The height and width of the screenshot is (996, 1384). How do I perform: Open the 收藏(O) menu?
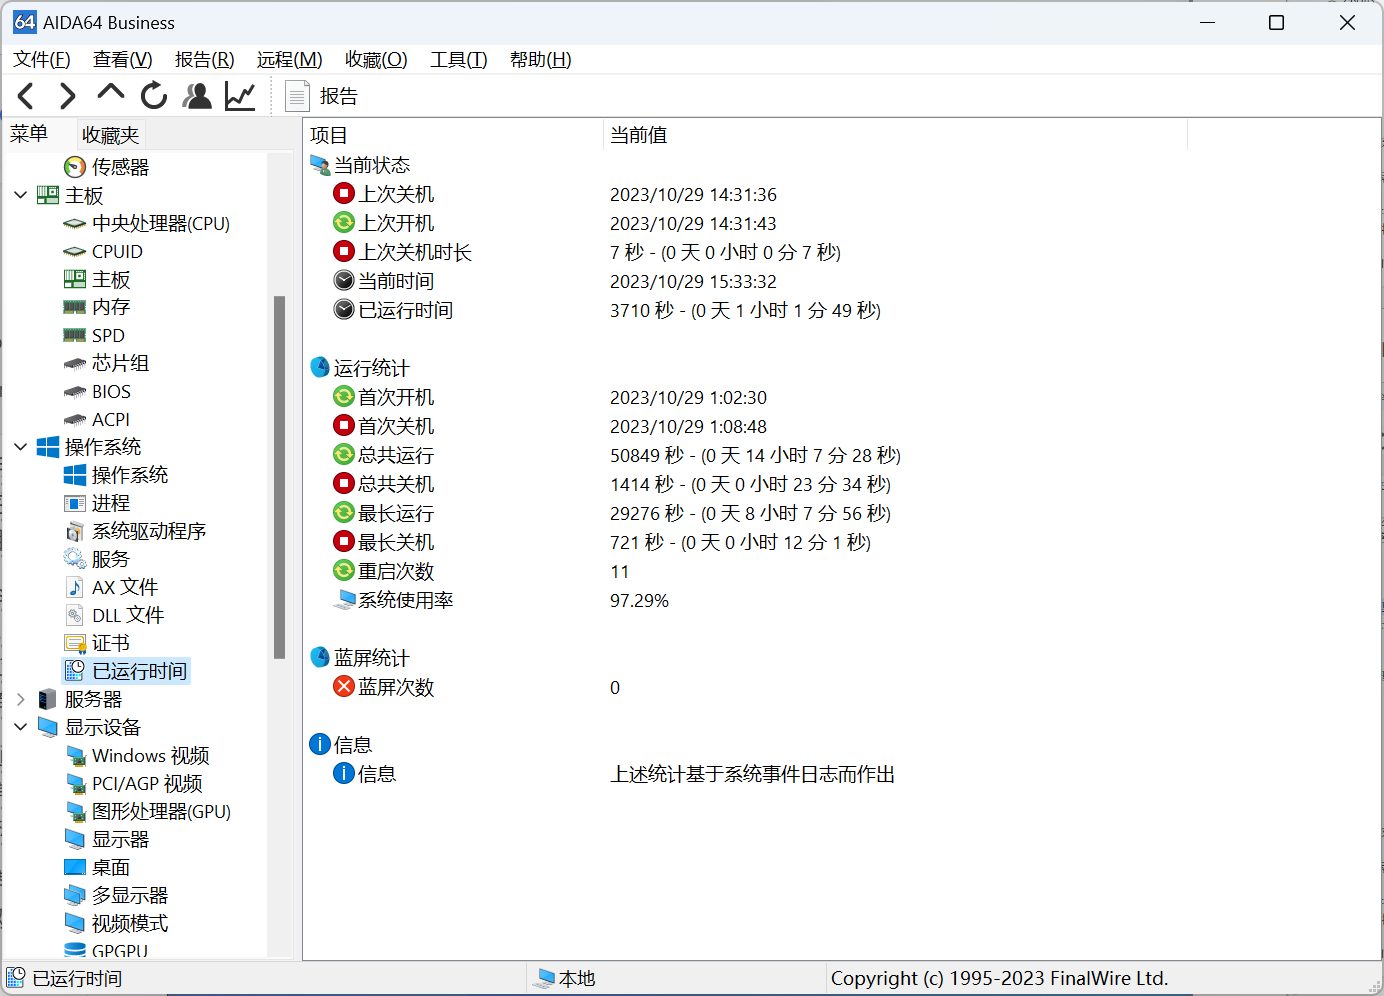coord(376,60)
